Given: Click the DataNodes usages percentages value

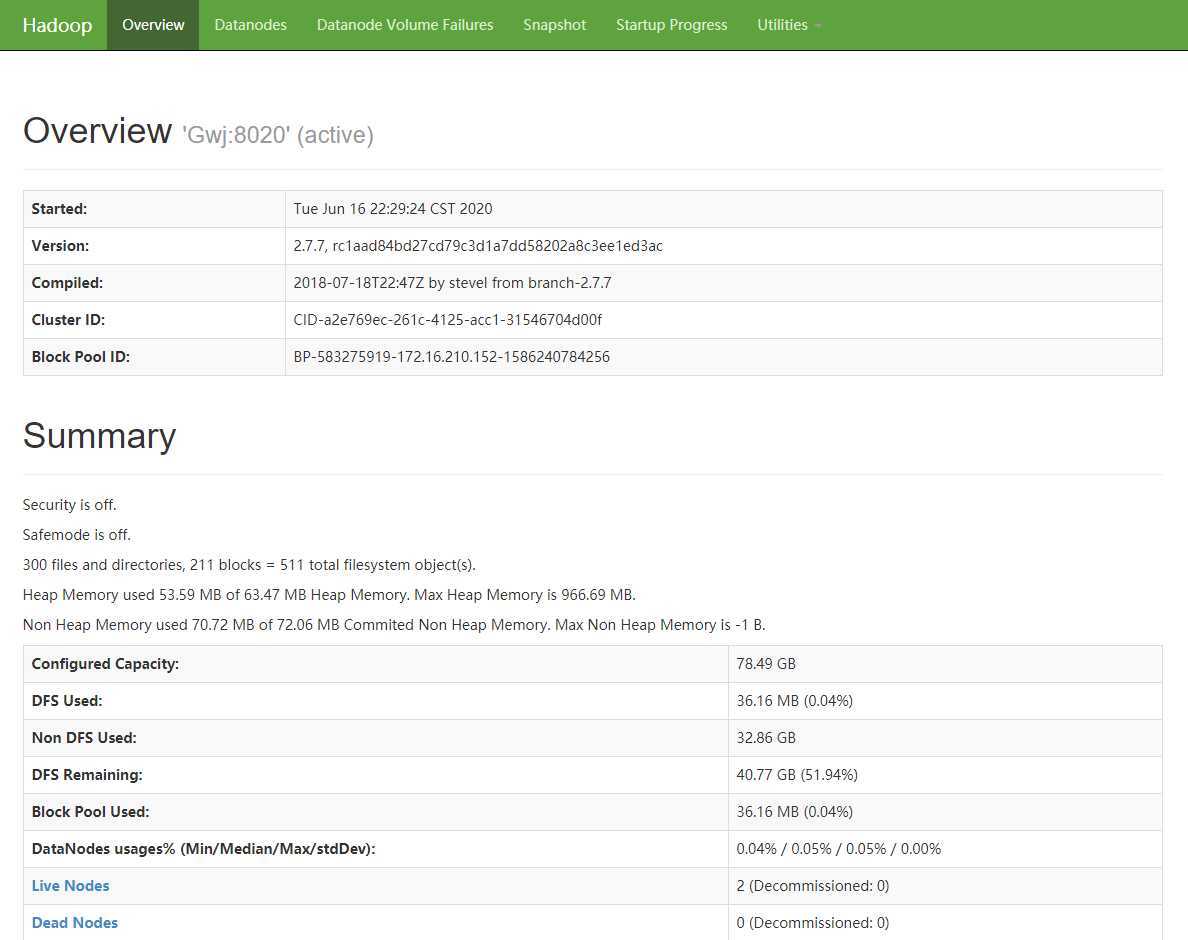Looking at the screenshot, I should (839, 849).
